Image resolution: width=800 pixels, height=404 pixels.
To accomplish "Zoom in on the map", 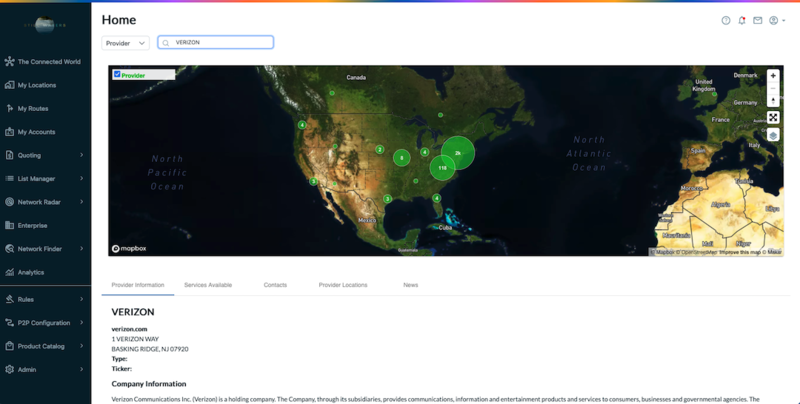I will pos(773,76).
